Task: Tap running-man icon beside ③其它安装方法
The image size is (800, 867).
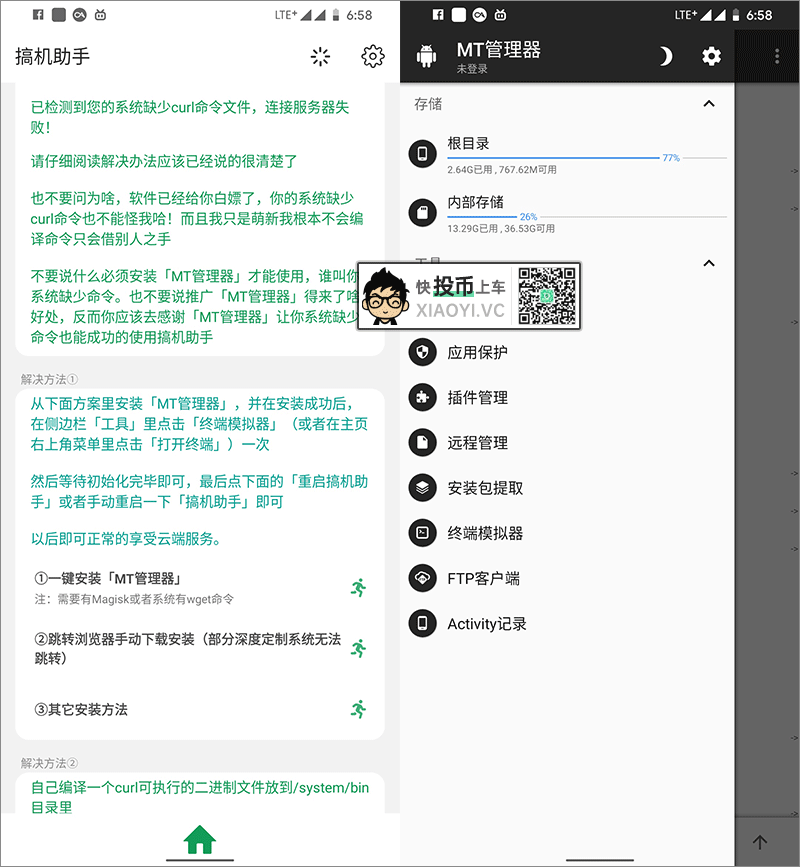Action: (x=358, y=709)
